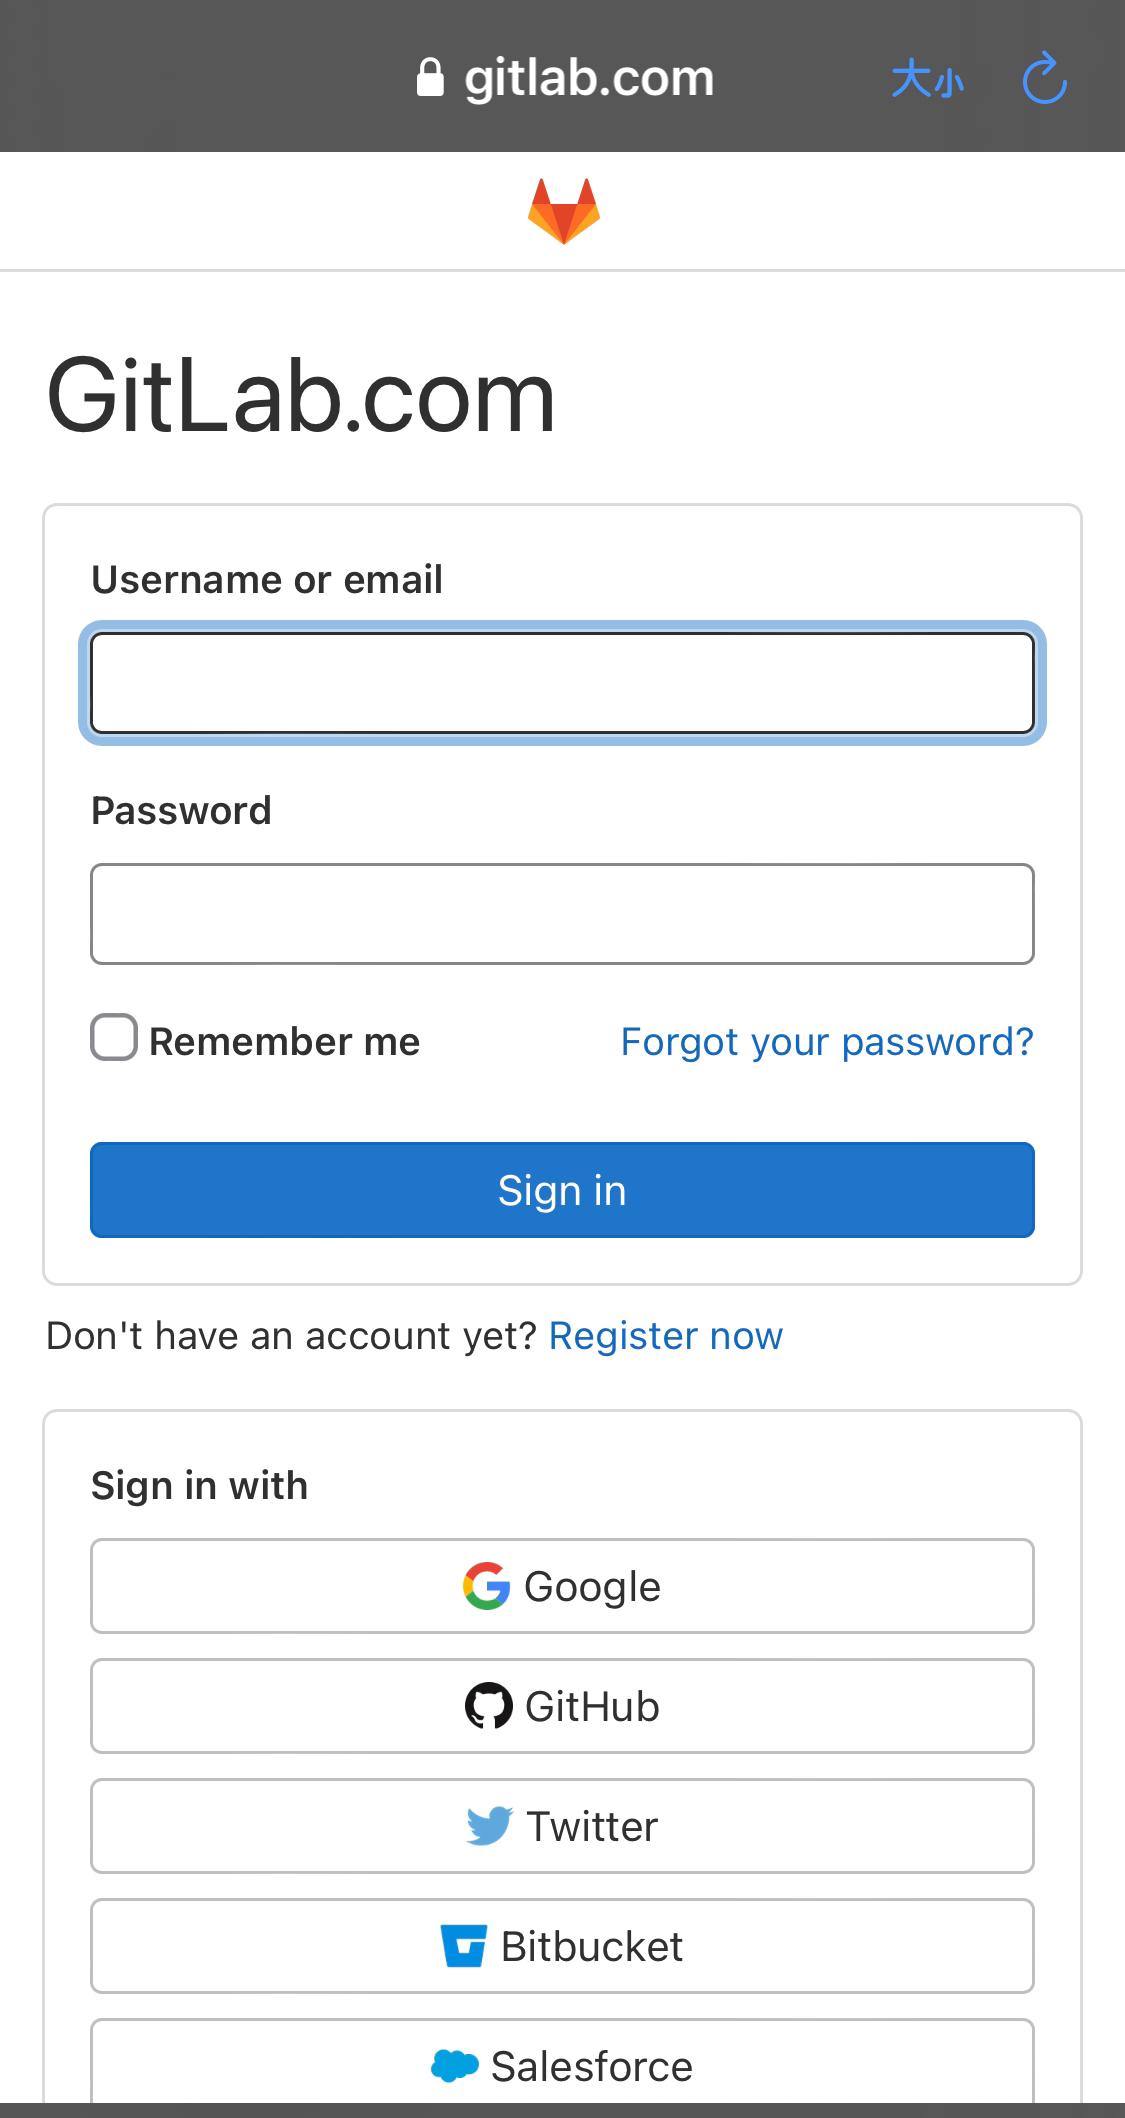Click the GitHub octocat icon

point(489,1706)
